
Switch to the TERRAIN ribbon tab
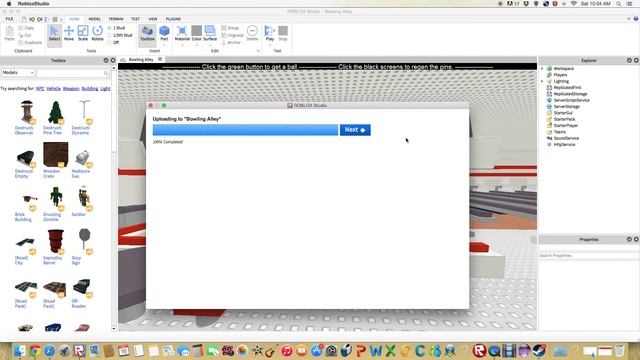pos(116,19)
